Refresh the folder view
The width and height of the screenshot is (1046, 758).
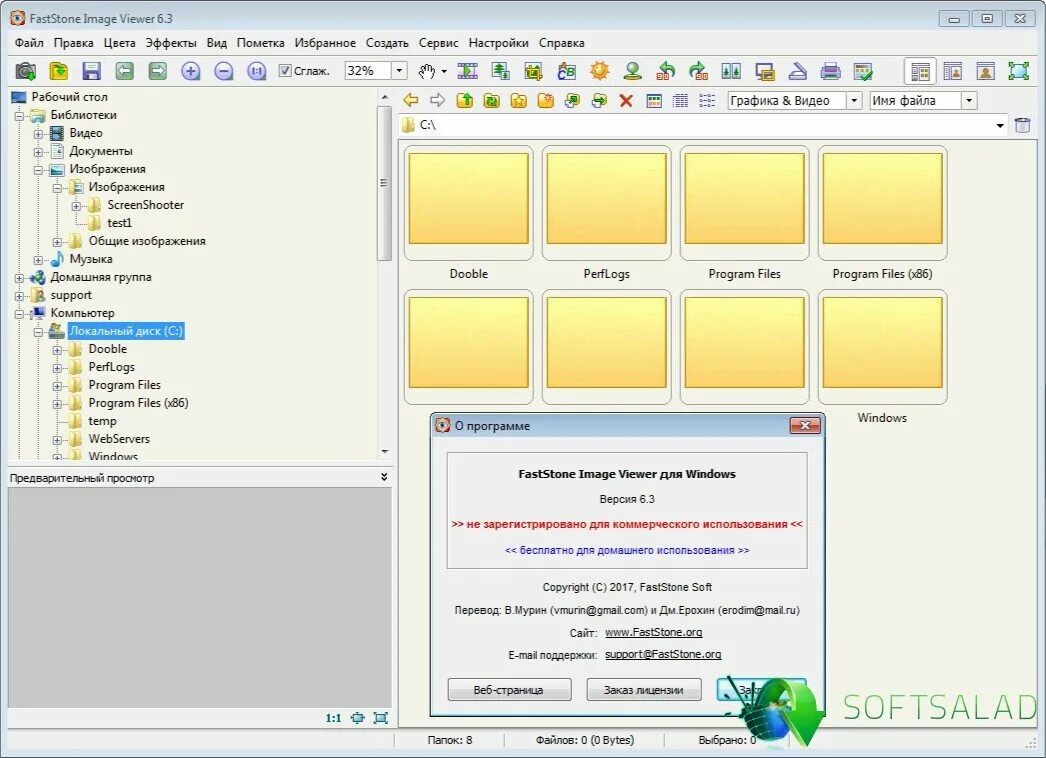click(492, 101)
